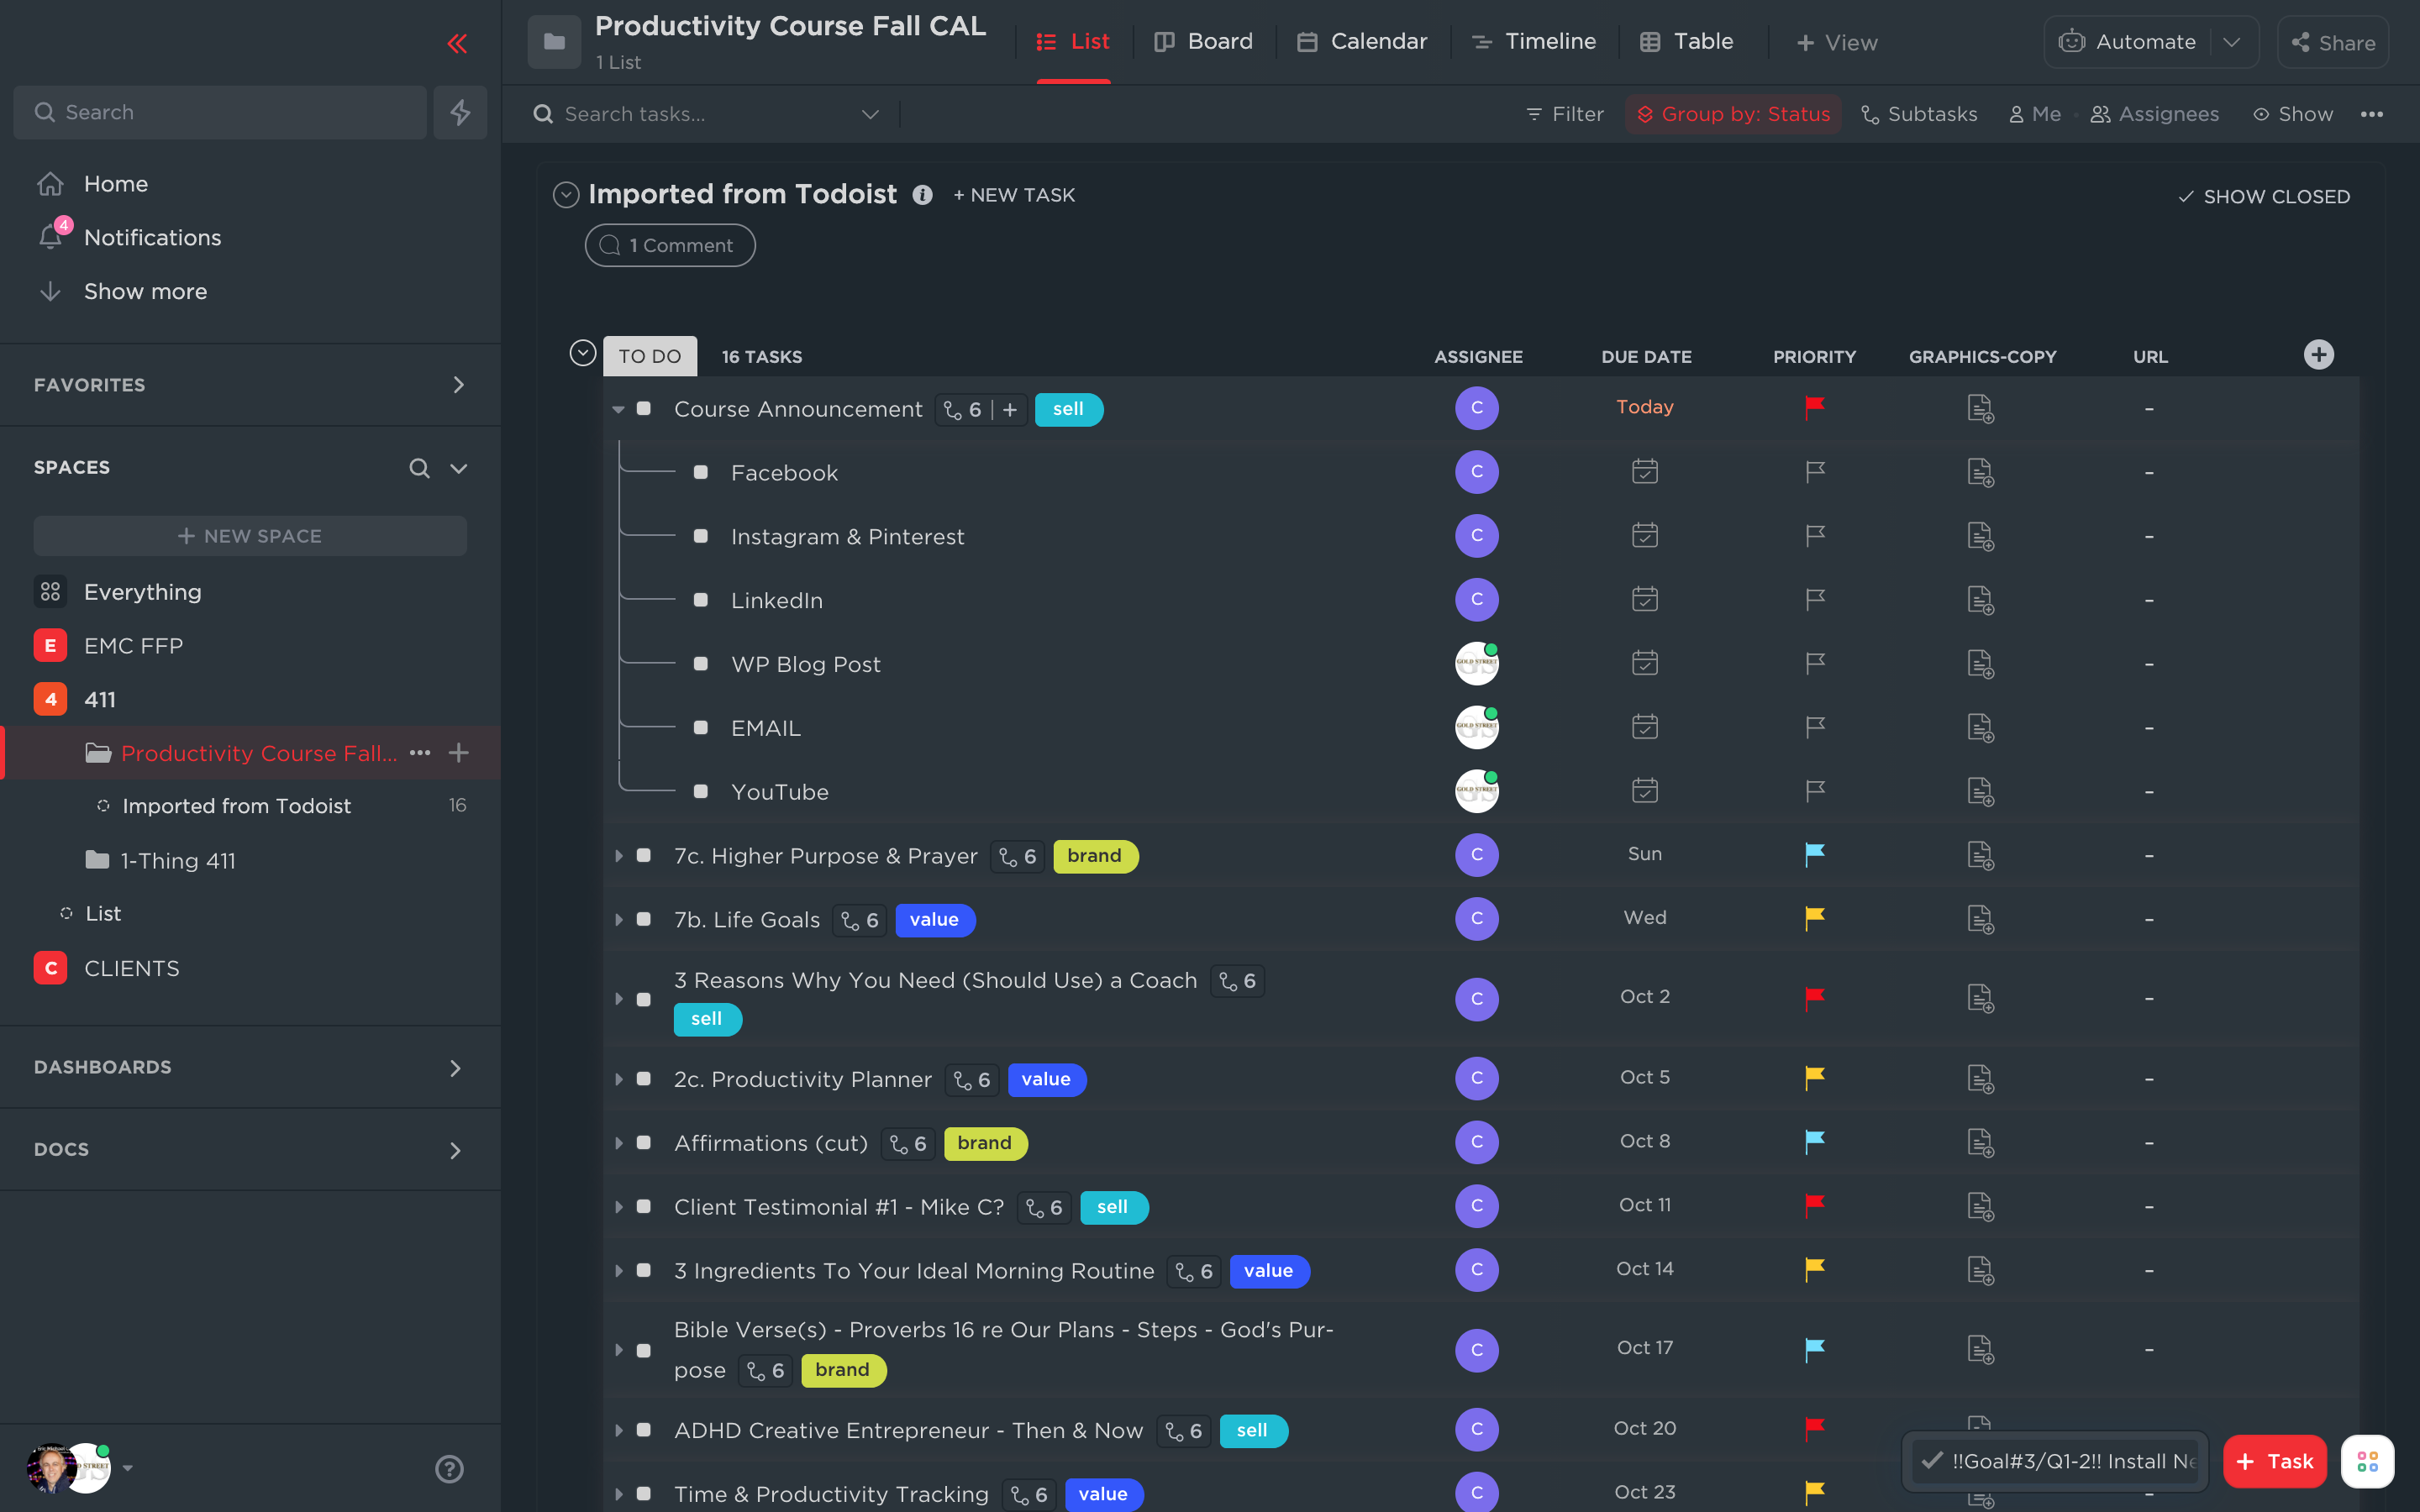
Task: Switch to the Board view tab
Action: [x=1203, y=42]
